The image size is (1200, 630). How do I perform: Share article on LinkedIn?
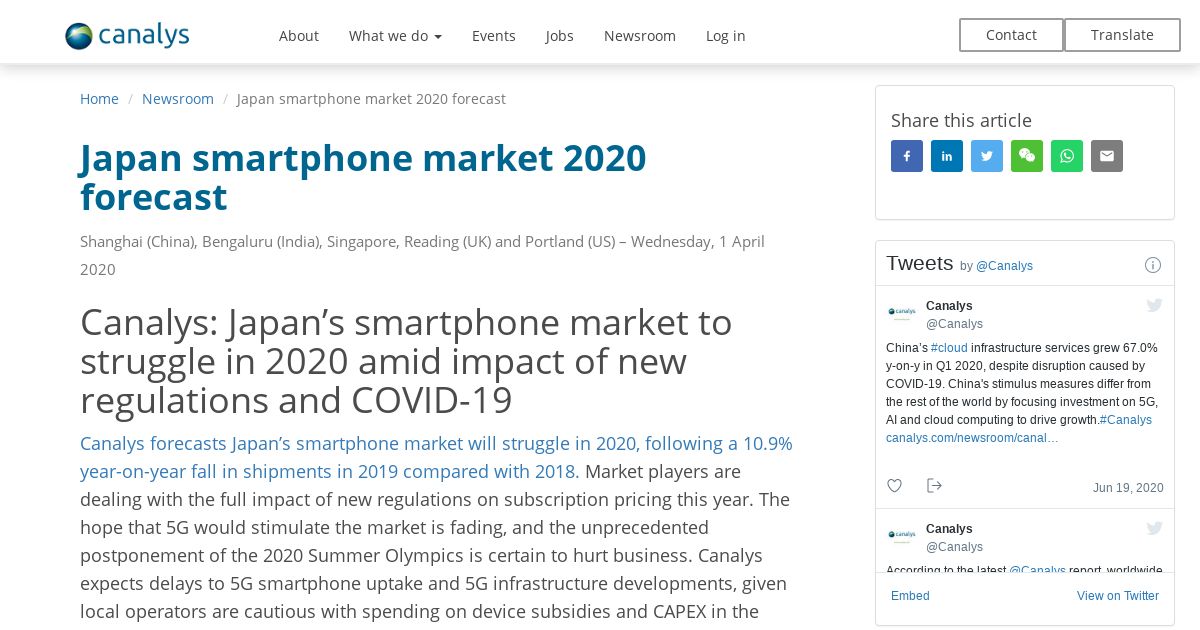pos(947,156)
